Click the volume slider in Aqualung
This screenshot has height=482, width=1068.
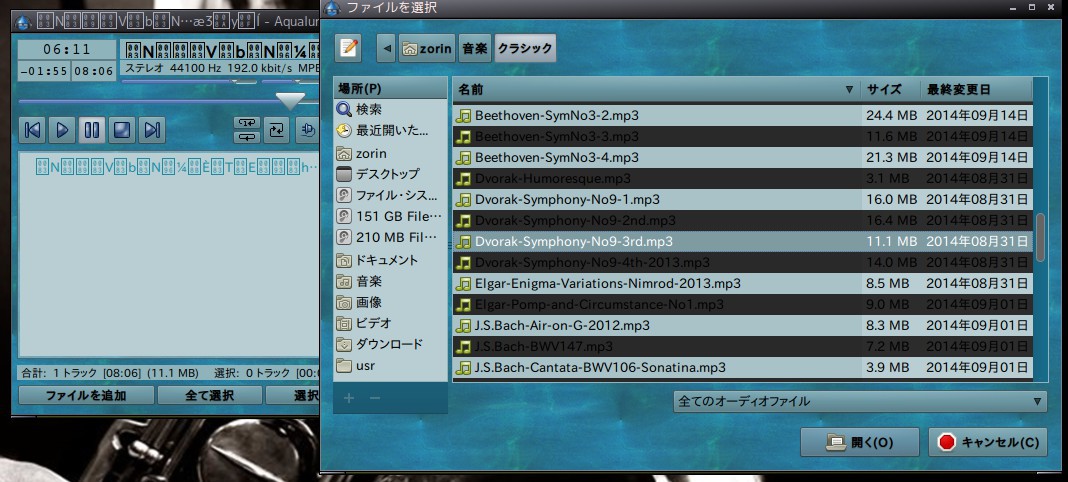point(189,82)
